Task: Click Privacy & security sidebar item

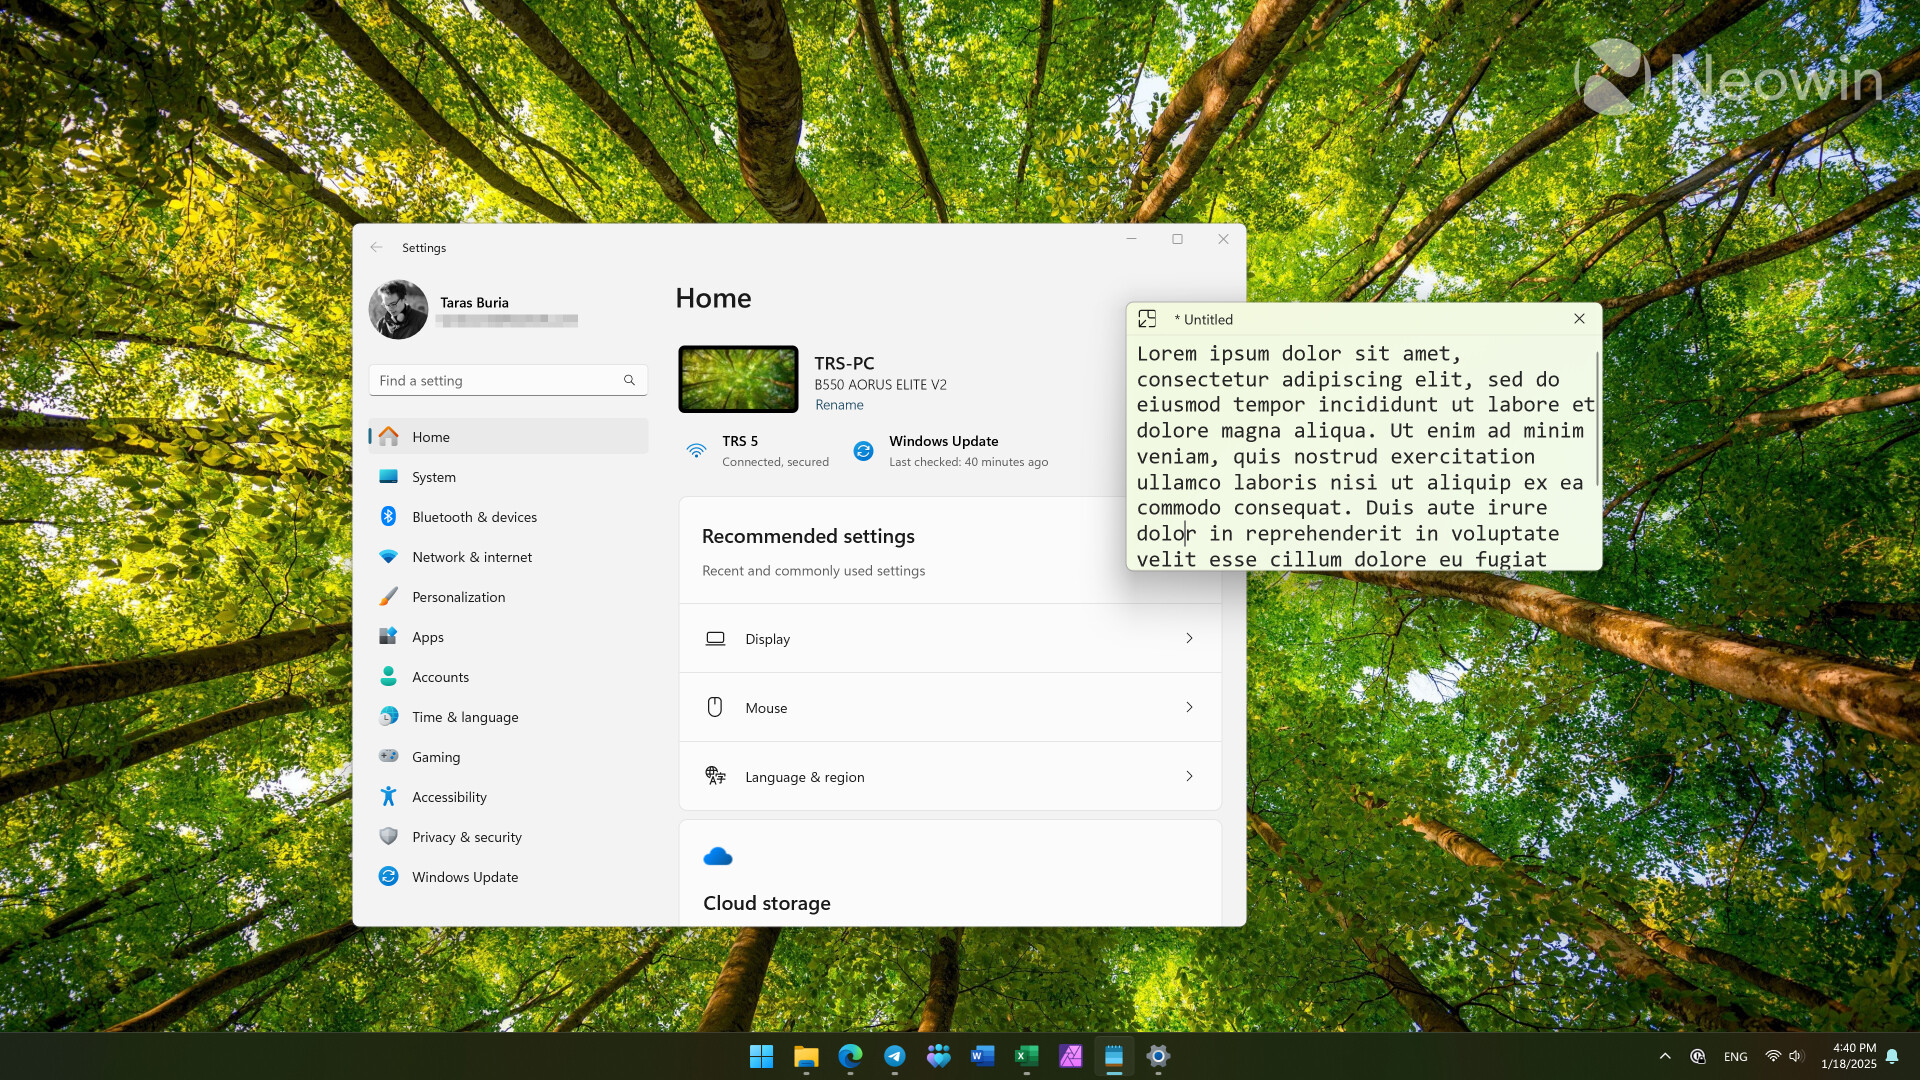Action: tap(465, 836)
